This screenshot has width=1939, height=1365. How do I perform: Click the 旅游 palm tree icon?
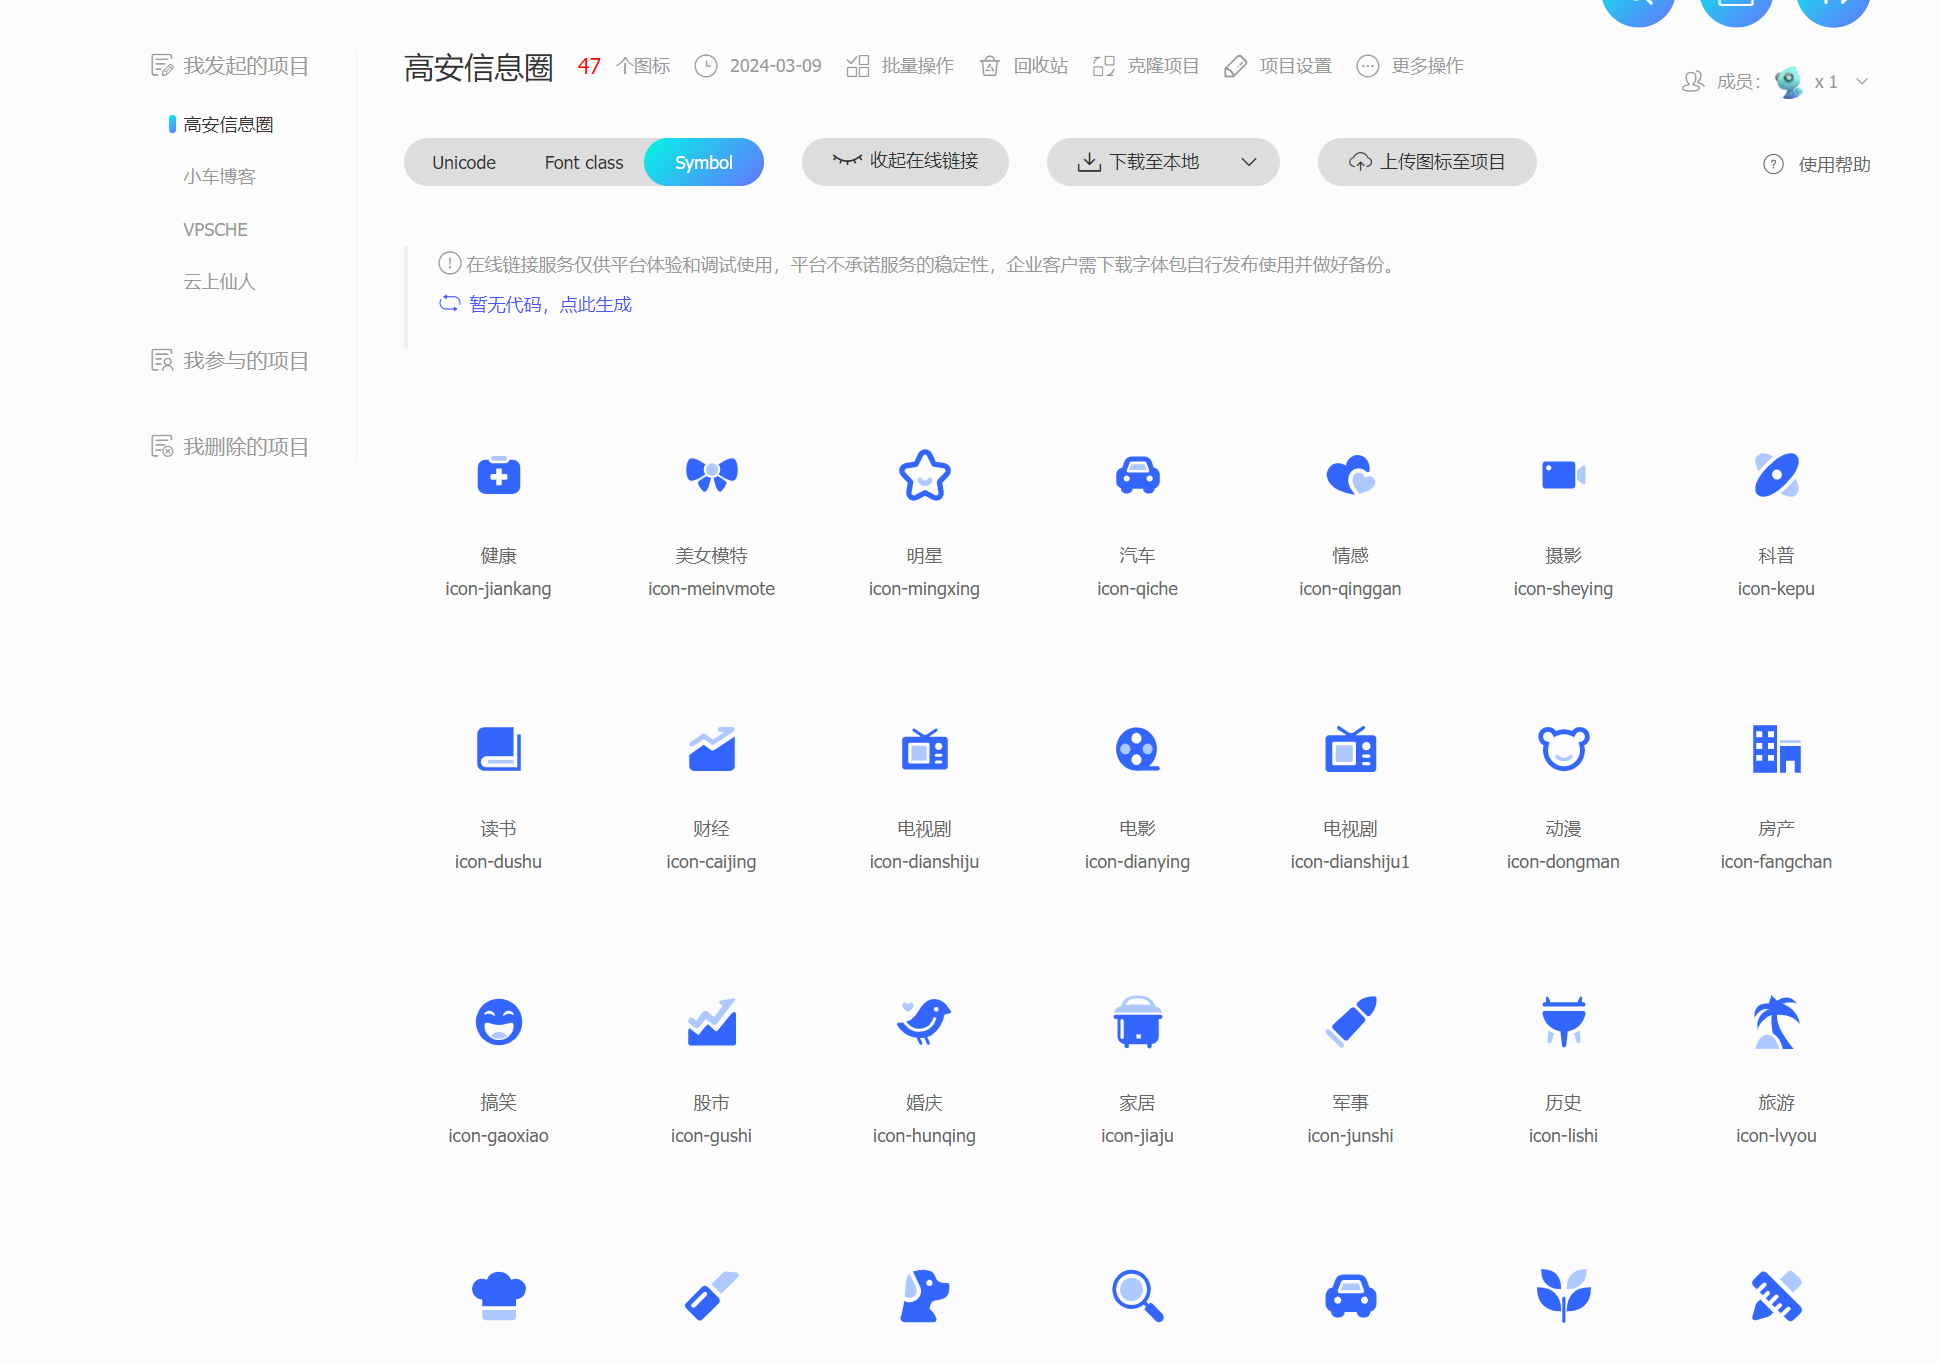[1776, 1022]
